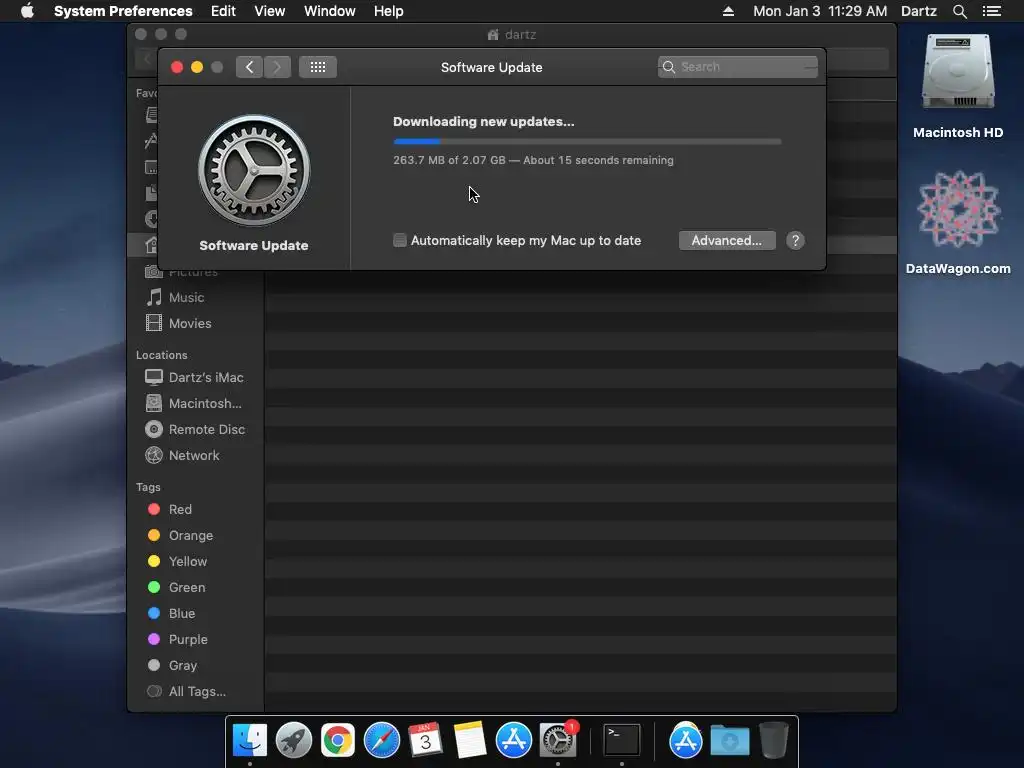
Task: Open the Advanced... options
Action: (727, 240)
